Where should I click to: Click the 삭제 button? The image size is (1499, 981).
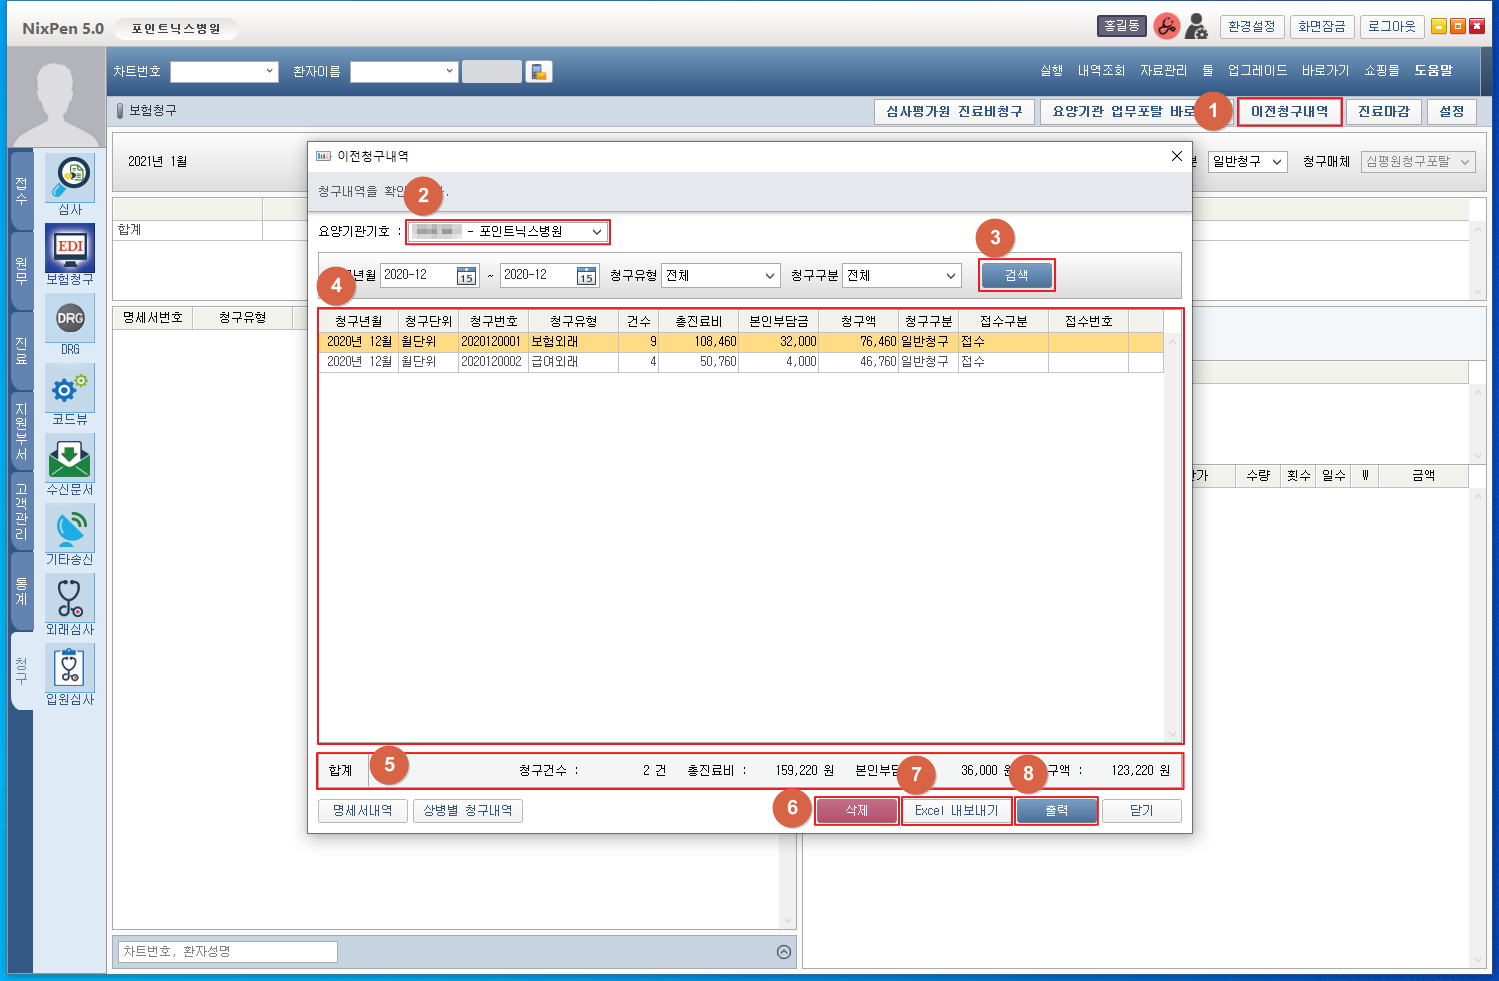(x=857, y=811)
